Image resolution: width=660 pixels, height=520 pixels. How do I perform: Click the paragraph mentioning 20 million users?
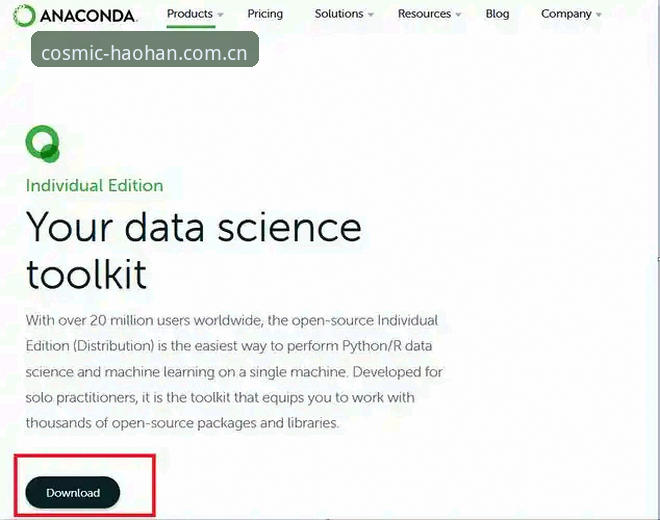click(234, 371)
